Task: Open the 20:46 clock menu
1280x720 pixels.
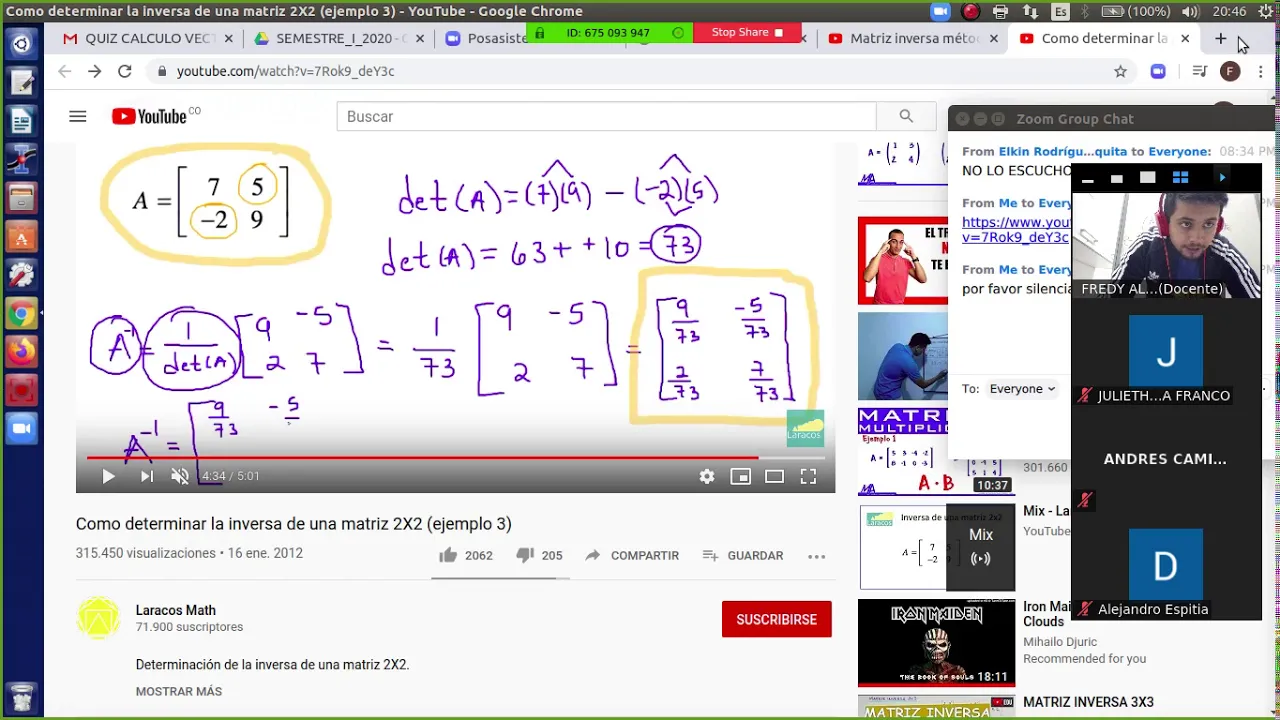Action: tap(1230, 11)
